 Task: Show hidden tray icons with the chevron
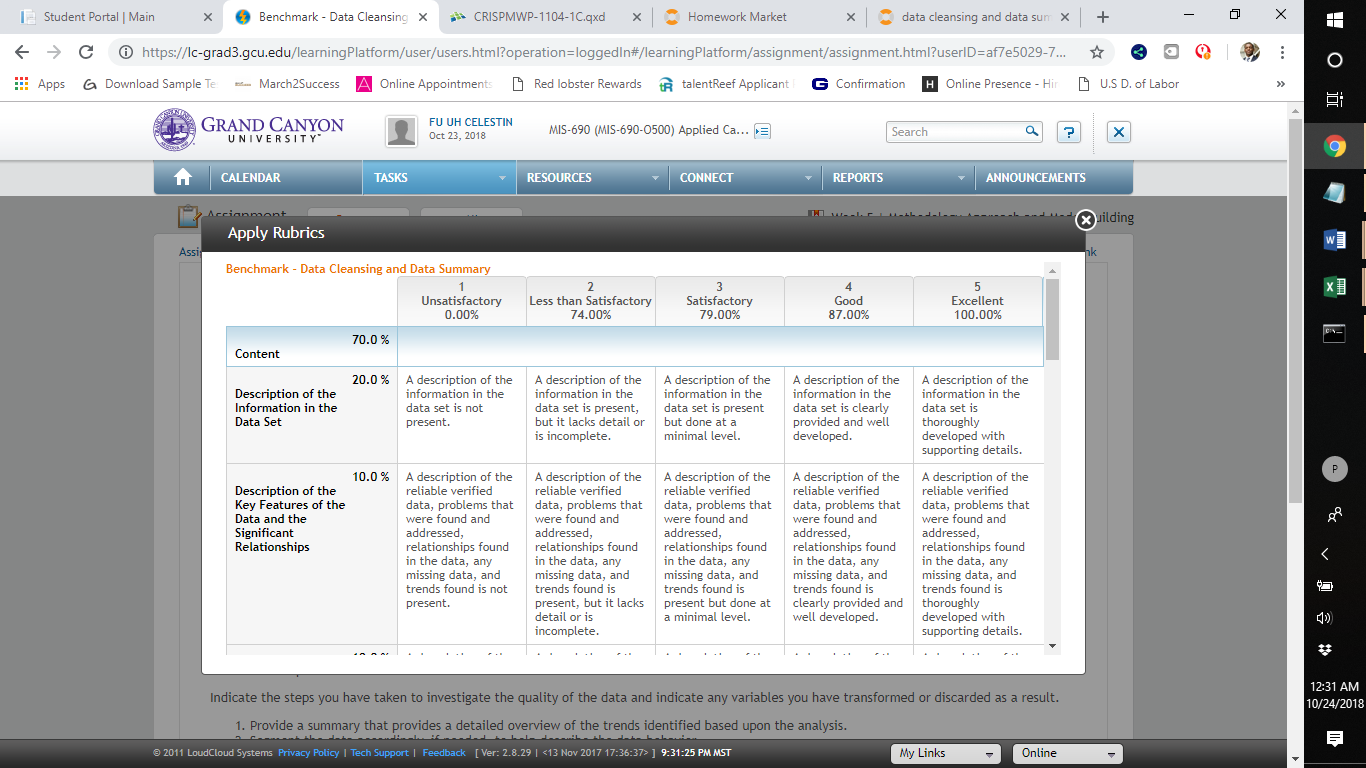click(x=1325, y=554)
